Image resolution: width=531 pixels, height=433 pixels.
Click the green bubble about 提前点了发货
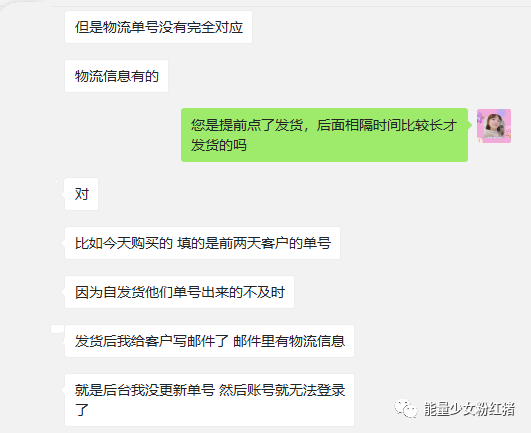coord(324,135)
